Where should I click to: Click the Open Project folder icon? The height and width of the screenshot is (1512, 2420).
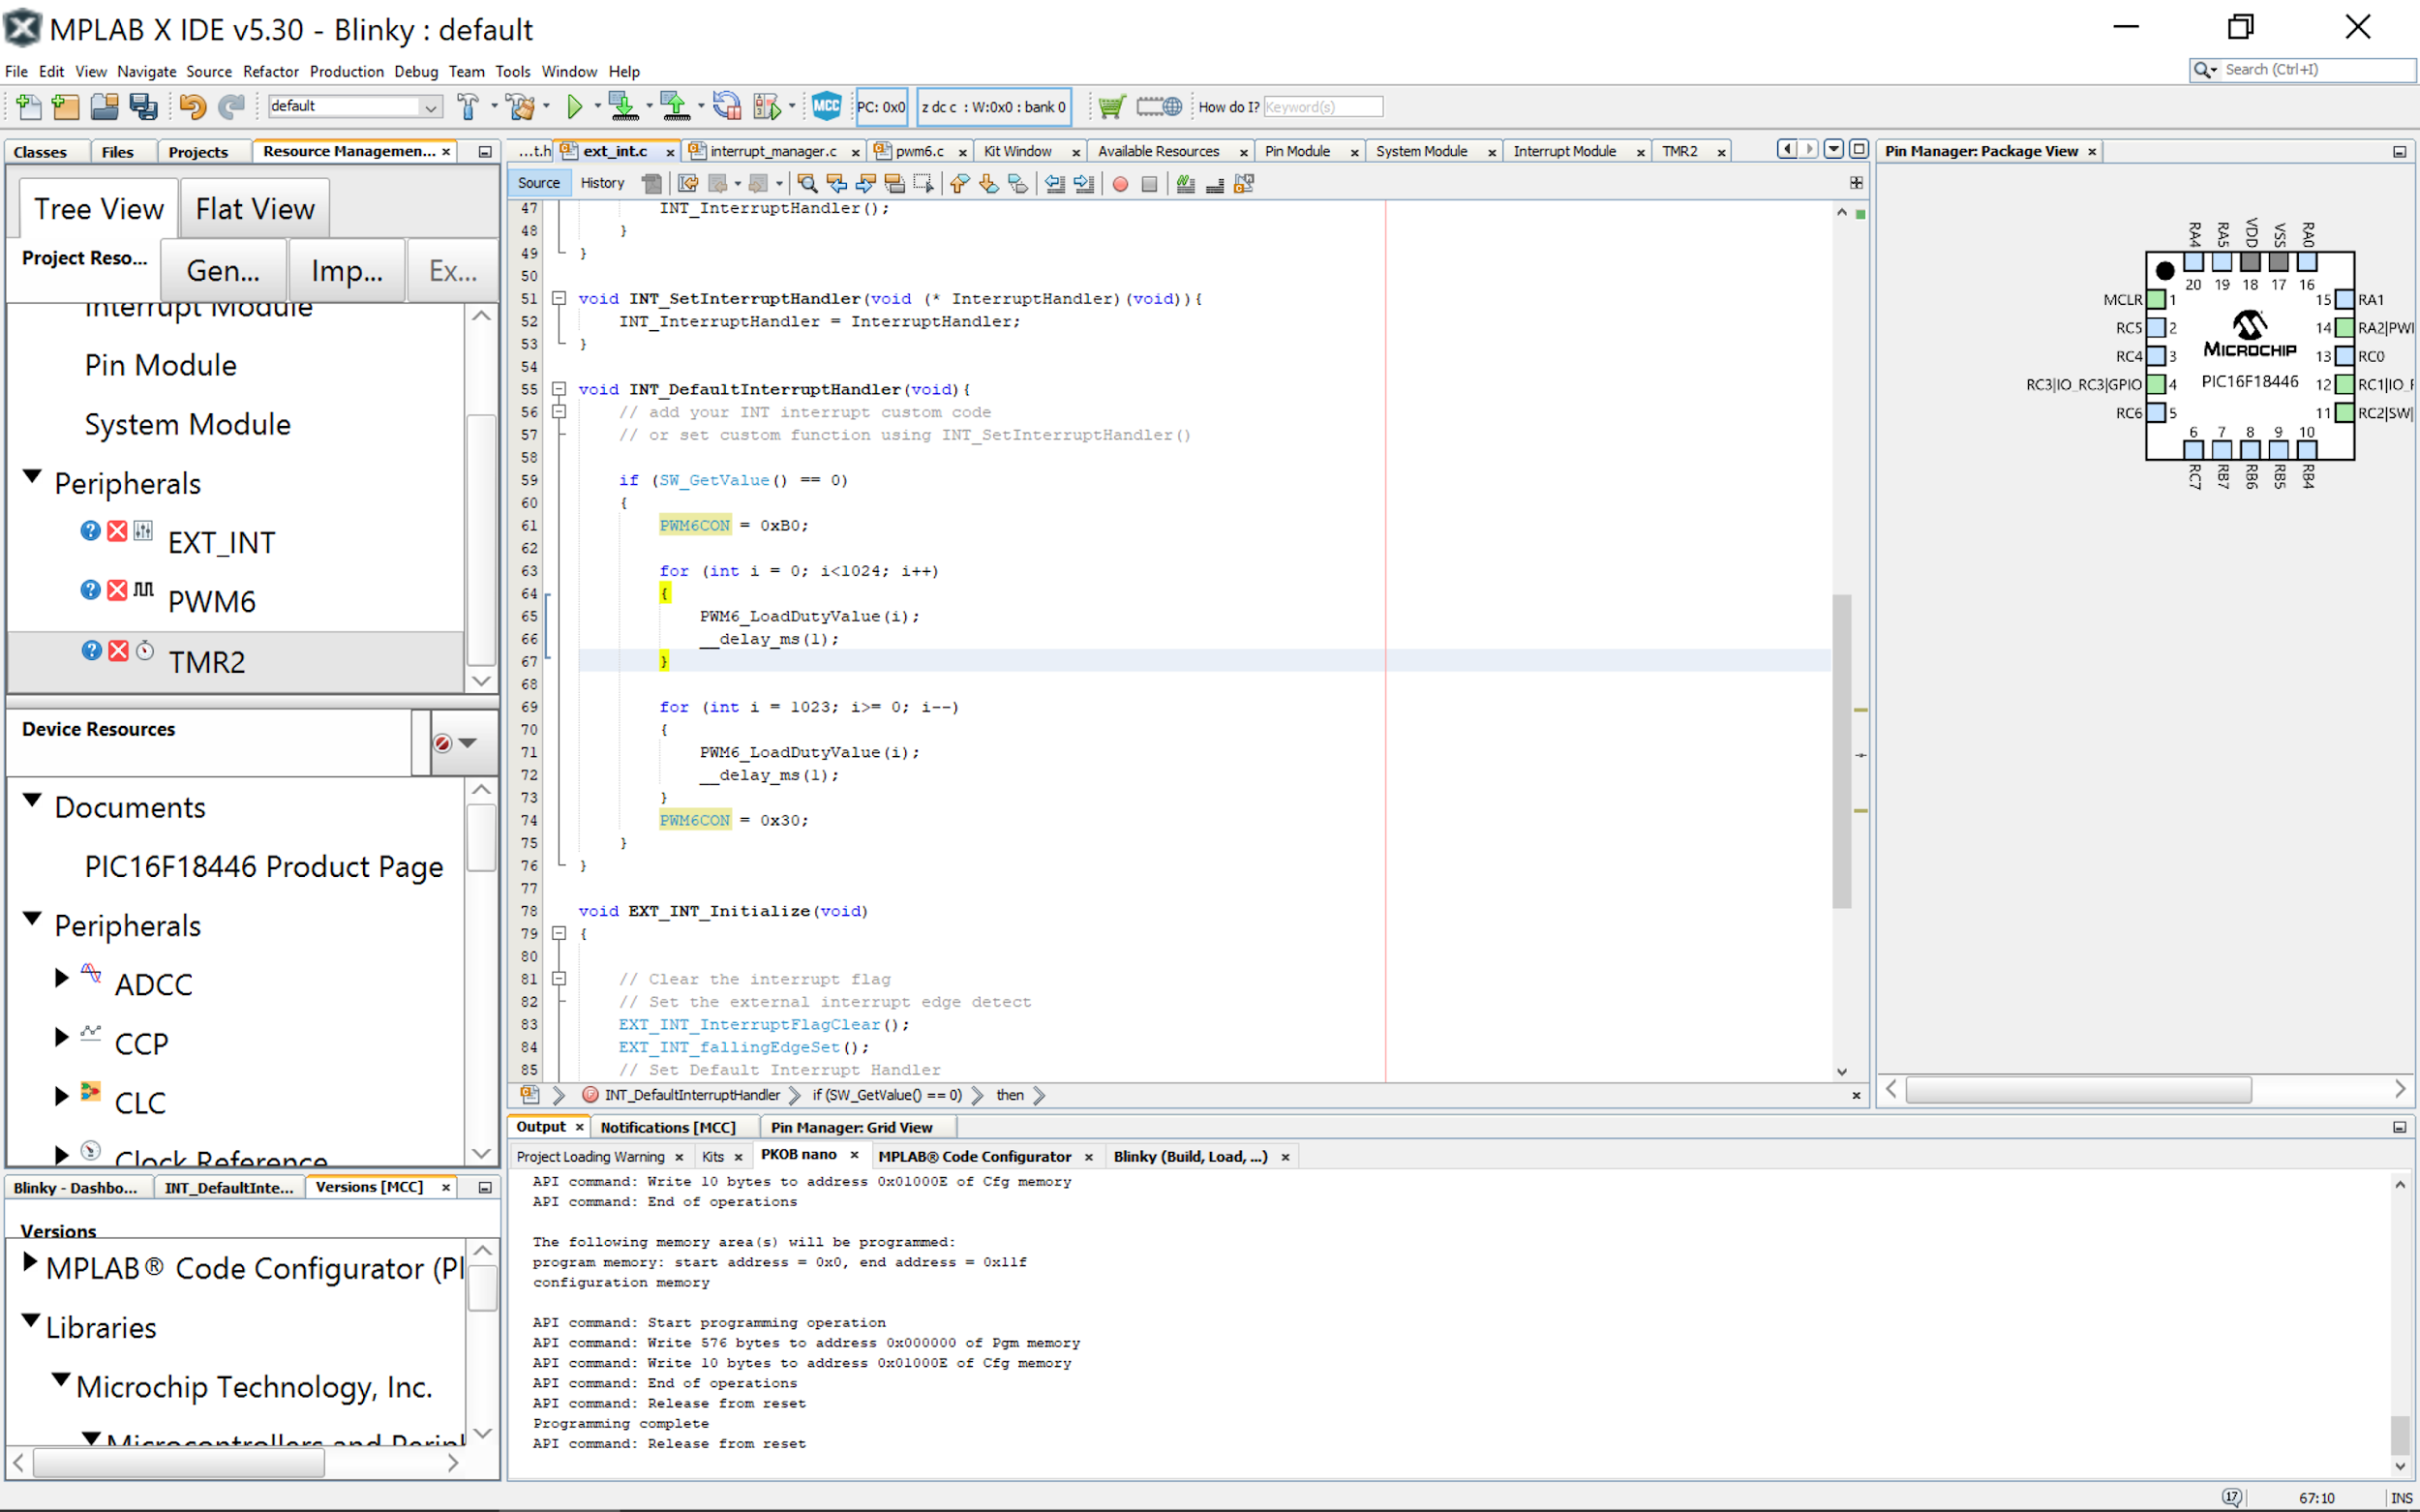[104, 106]
